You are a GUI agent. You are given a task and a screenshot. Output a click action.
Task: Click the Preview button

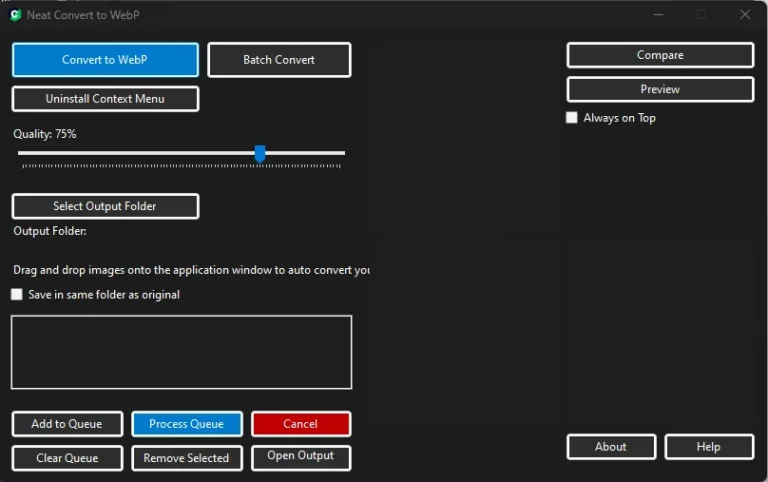click(x=660, y=89)
